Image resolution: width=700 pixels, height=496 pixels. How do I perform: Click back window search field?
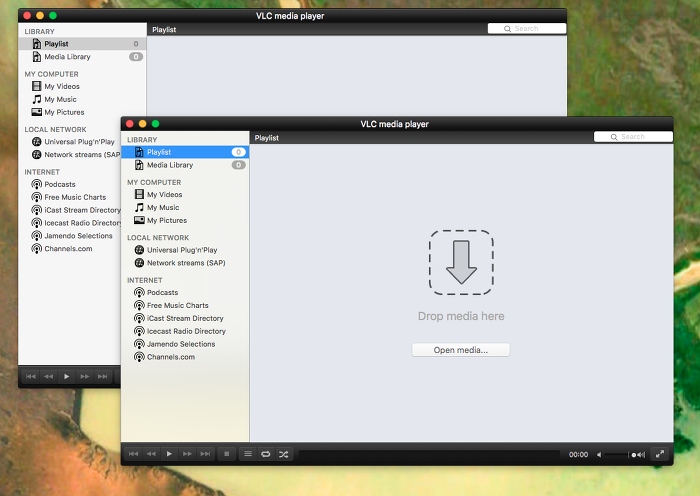click(527, 29)
